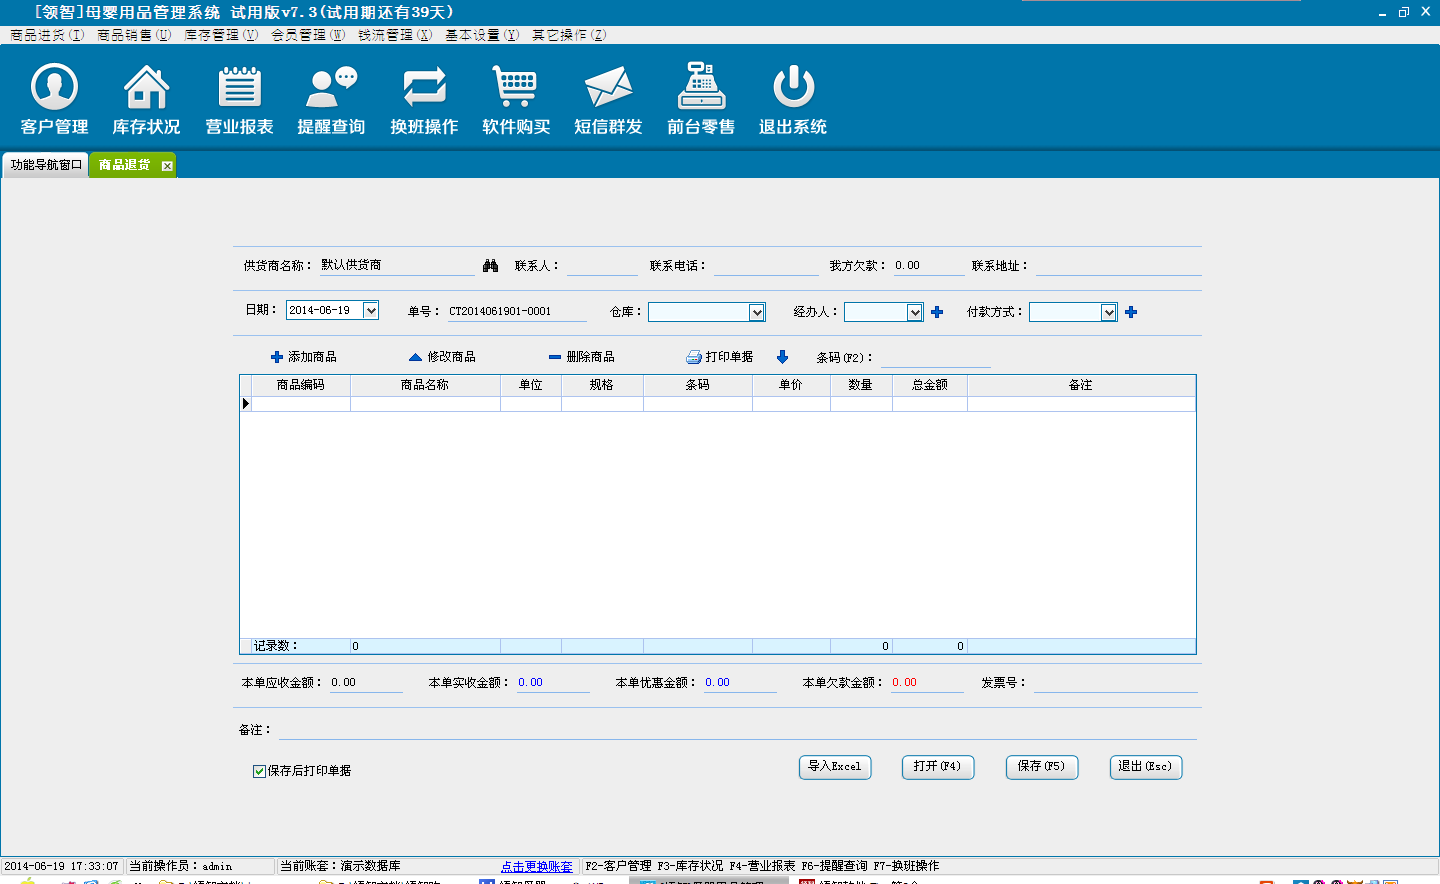Switch to the 功能导航窗口 tab

(x=46, y=165)
